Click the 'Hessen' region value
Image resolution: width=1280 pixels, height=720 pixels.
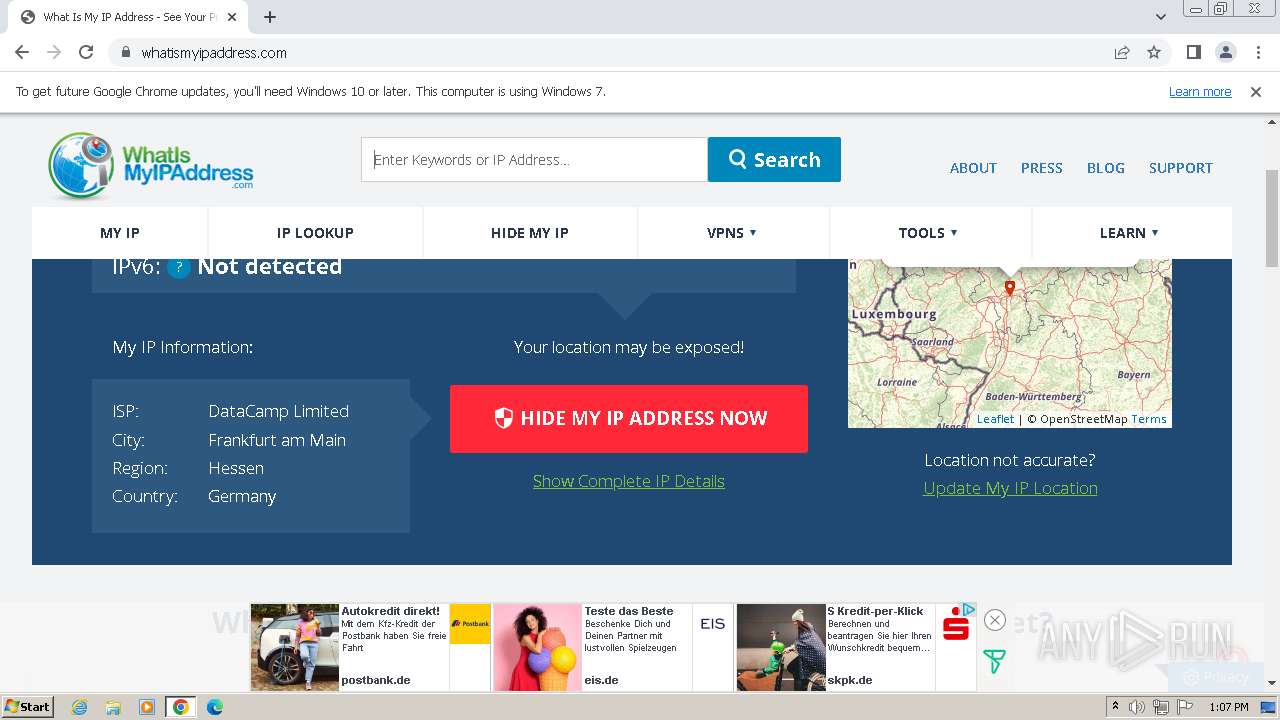coord(236,468)
